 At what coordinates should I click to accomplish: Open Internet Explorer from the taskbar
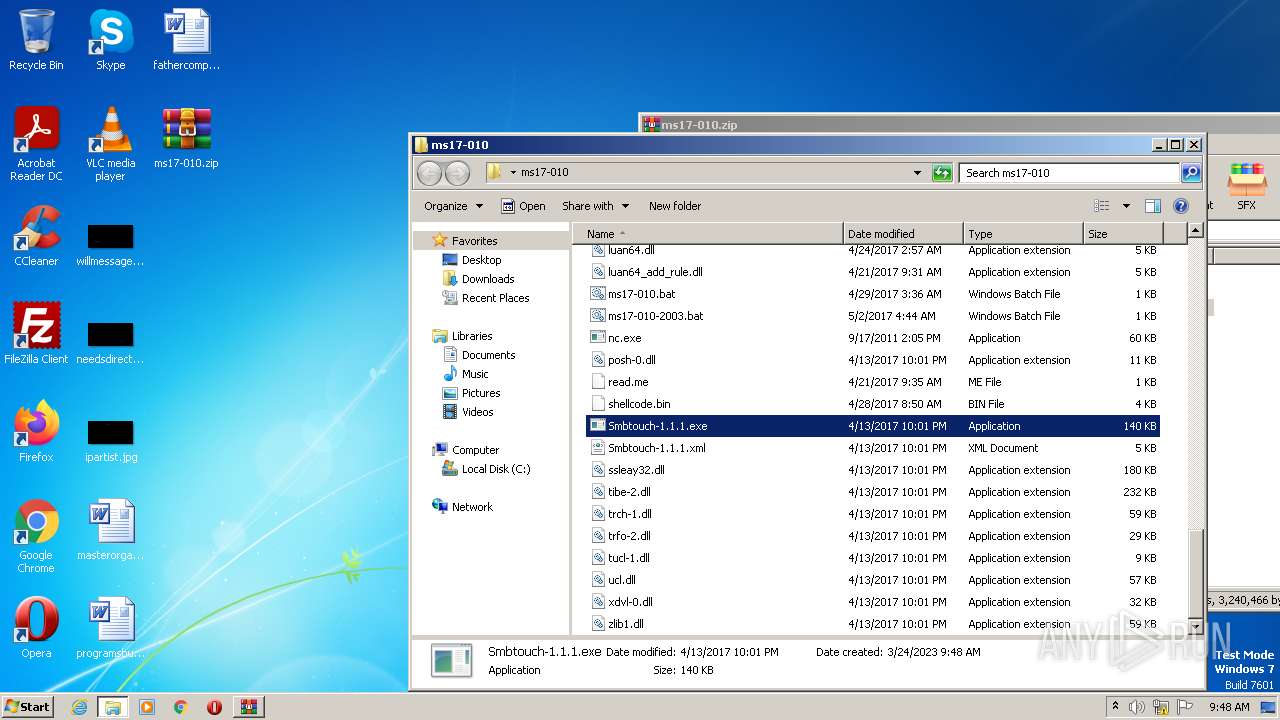click(79, 707)
